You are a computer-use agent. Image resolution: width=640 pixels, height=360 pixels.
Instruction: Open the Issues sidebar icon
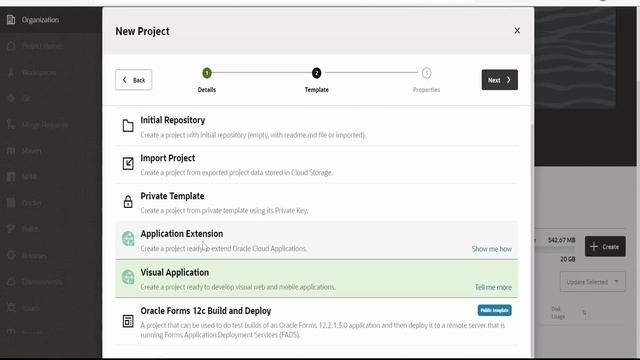(11, 307)
